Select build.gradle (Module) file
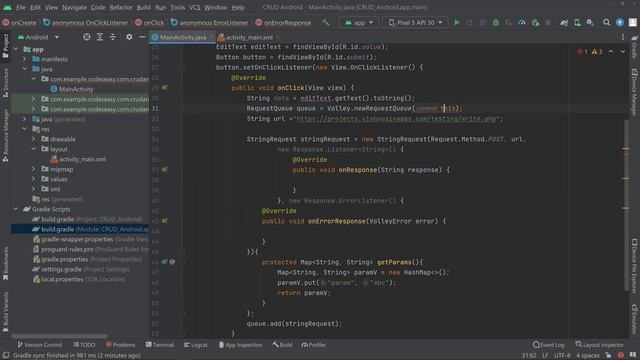The image size is (640, 360). point(80,229)
